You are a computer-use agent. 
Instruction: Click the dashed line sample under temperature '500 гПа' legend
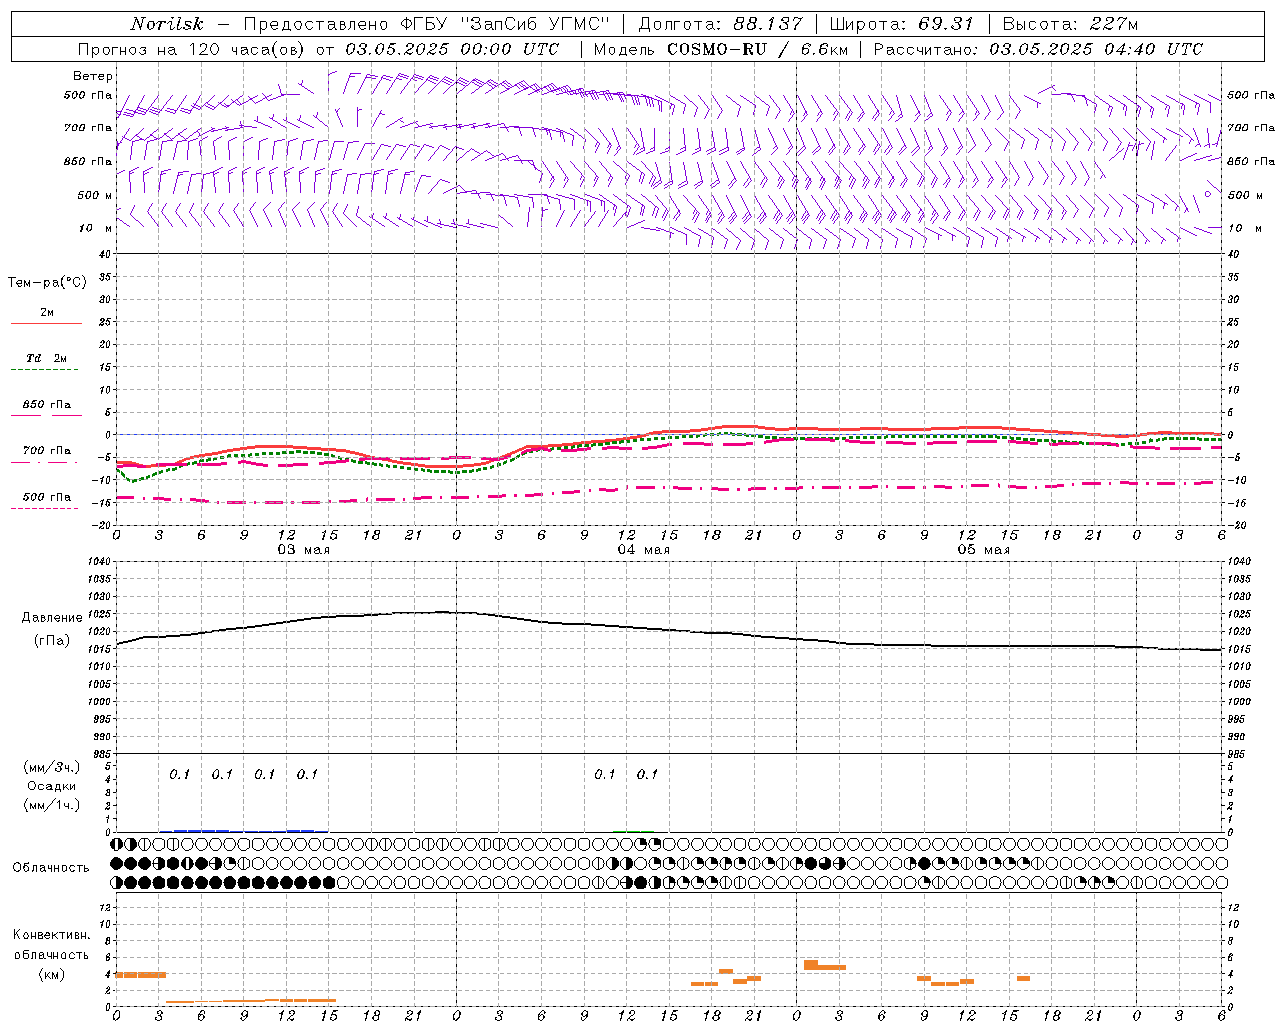[x=45, y=509]
